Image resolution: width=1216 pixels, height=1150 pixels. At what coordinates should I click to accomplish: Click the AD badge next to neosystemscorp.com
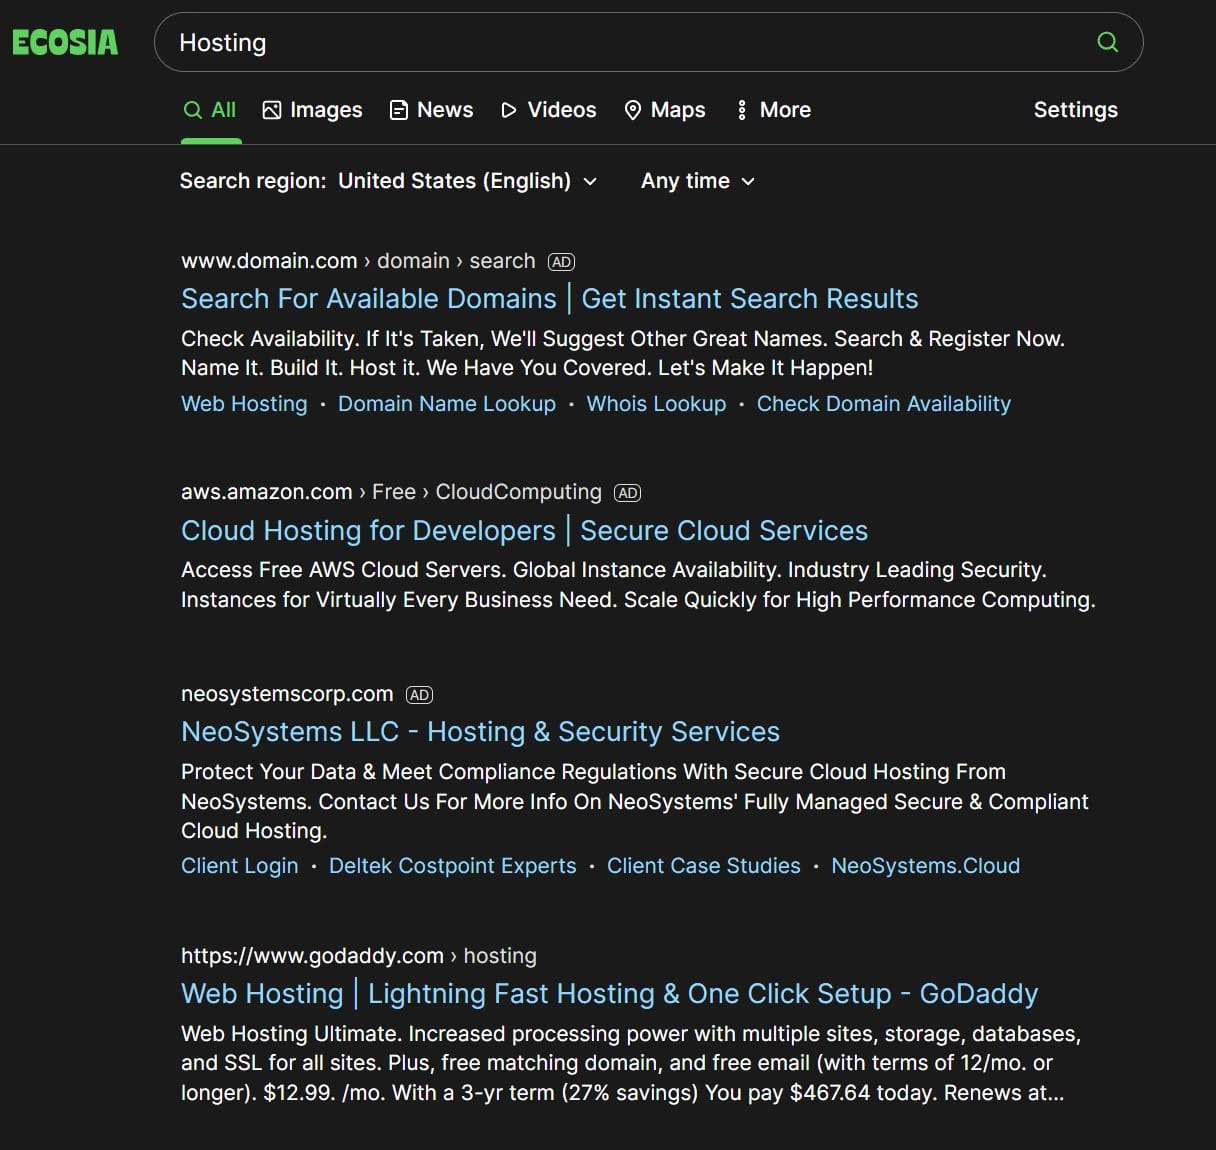tap(419, 695)
